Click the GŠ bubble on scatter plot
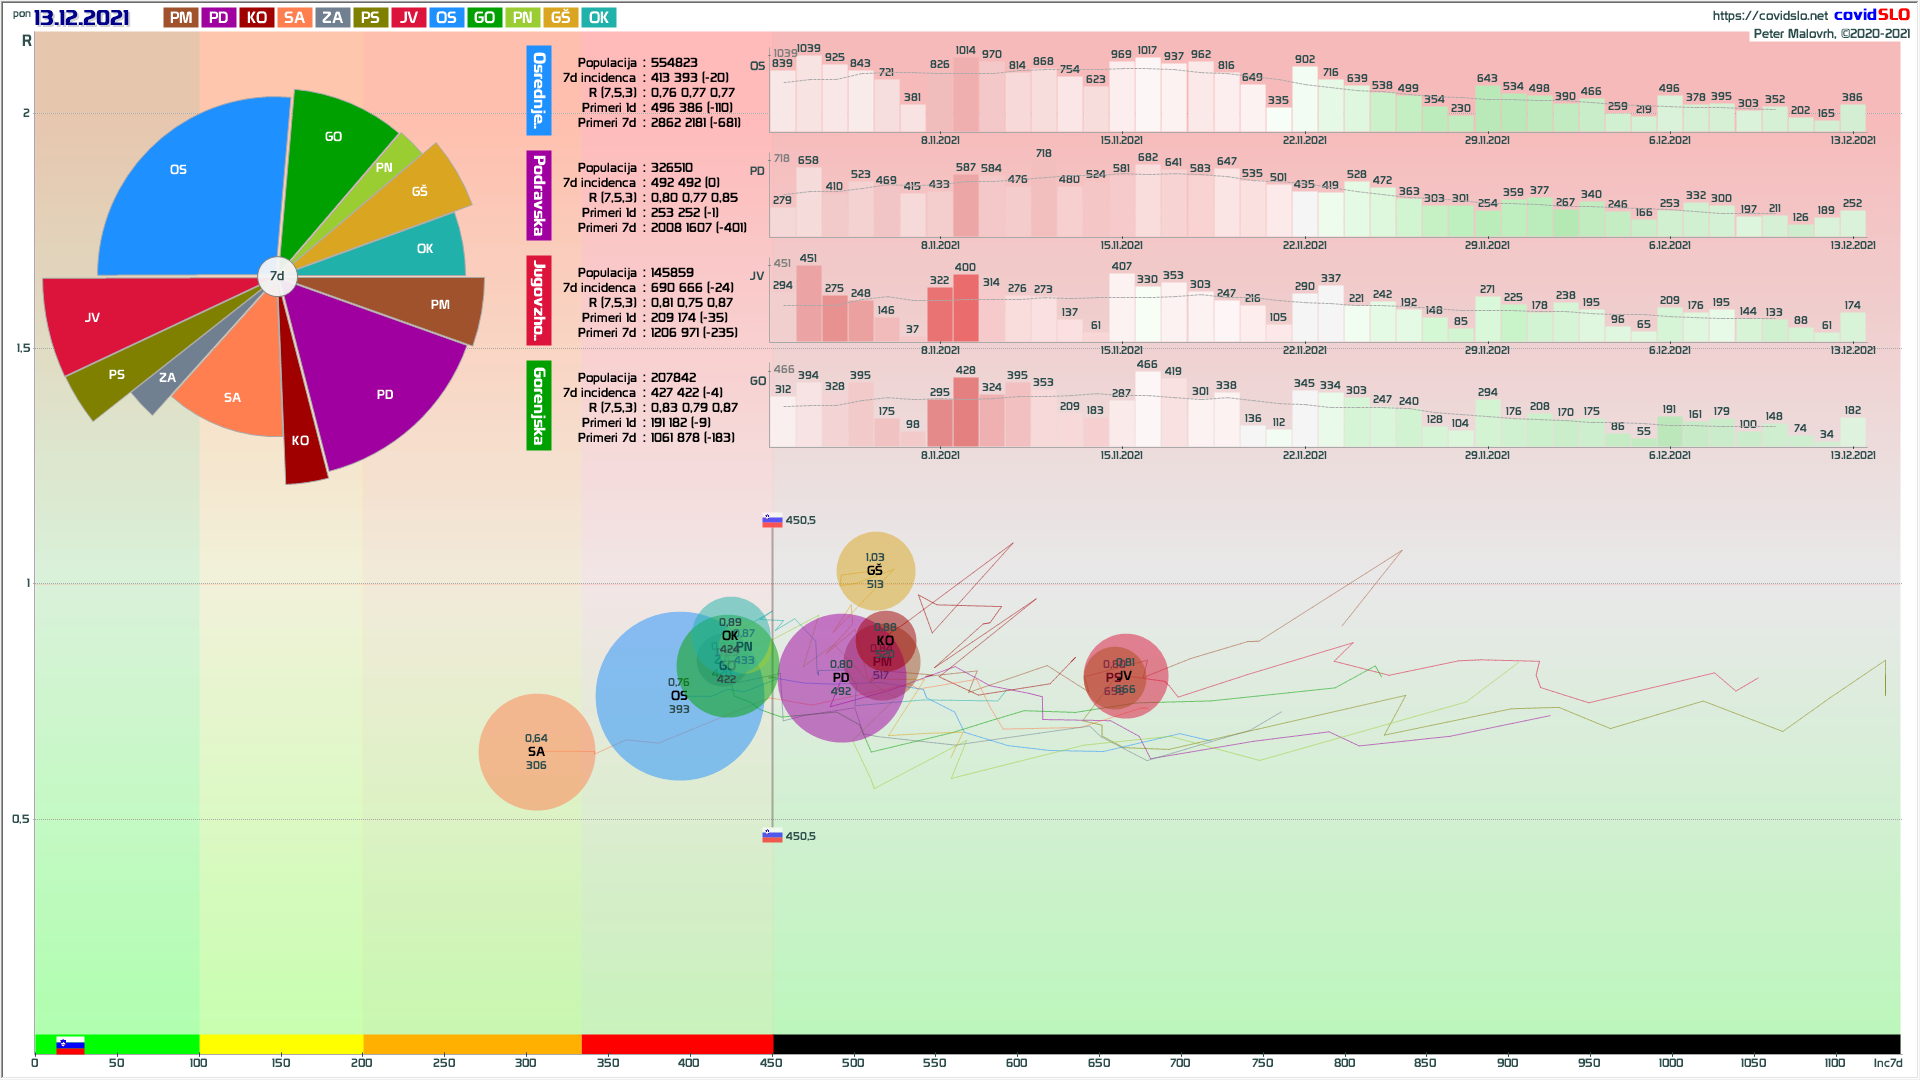1920x1080 pixels. (875, 570)
